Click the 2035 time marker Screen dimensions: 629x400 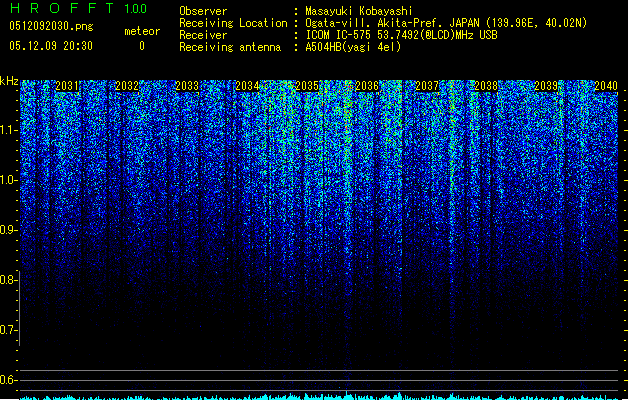307,86
